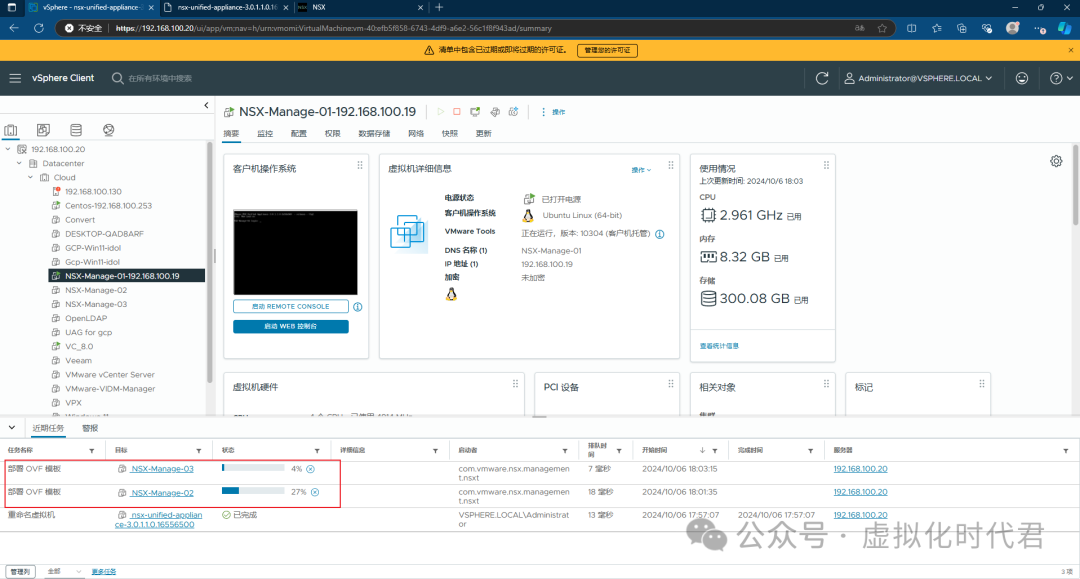Open browser split screen icon

coord(911,28)
